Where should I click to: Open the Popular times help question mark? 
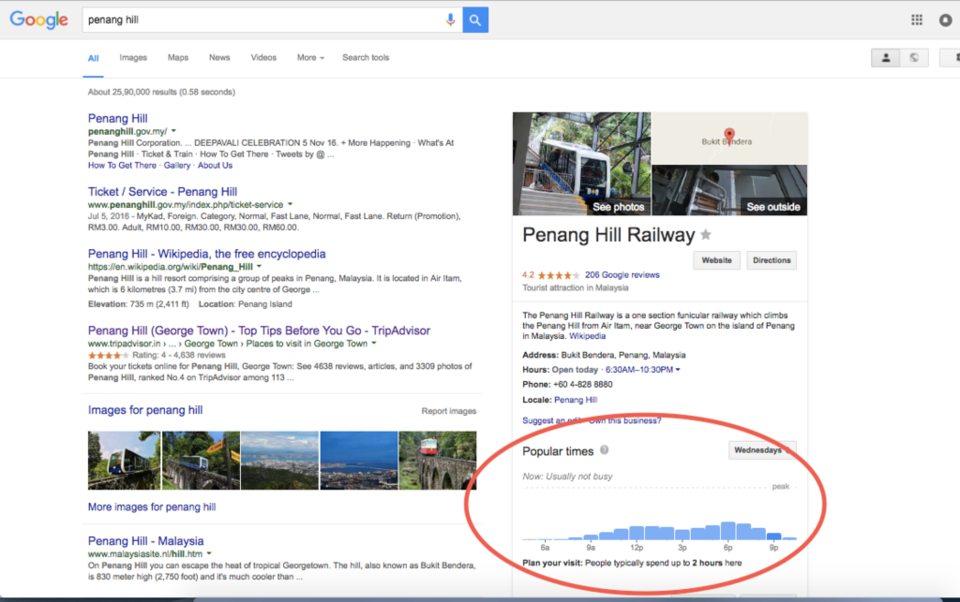[x=604, y=450]
